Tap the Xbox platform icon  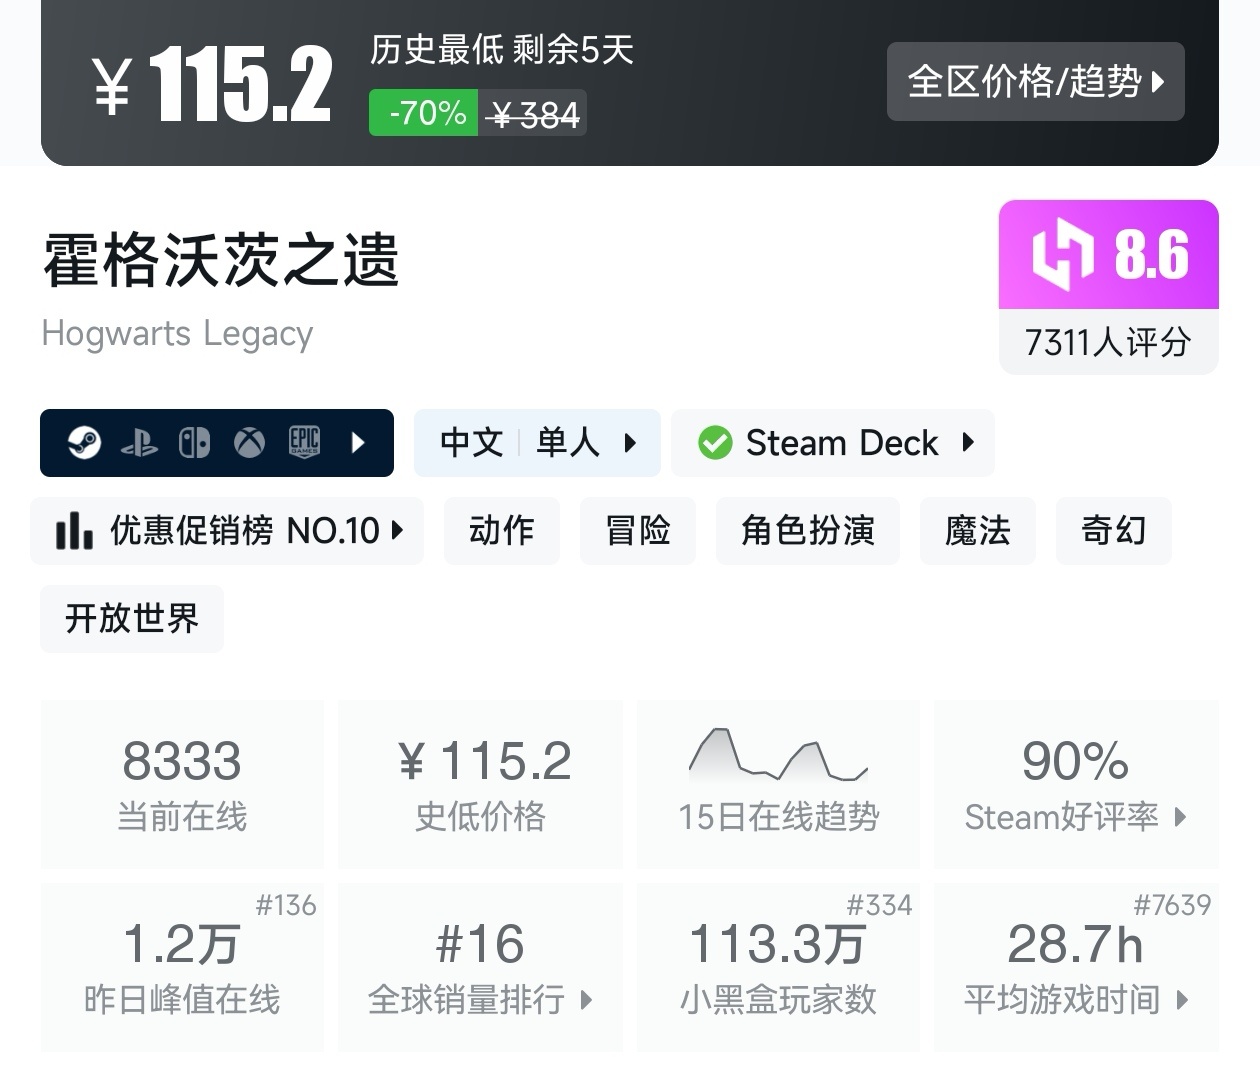coord(249,442)
